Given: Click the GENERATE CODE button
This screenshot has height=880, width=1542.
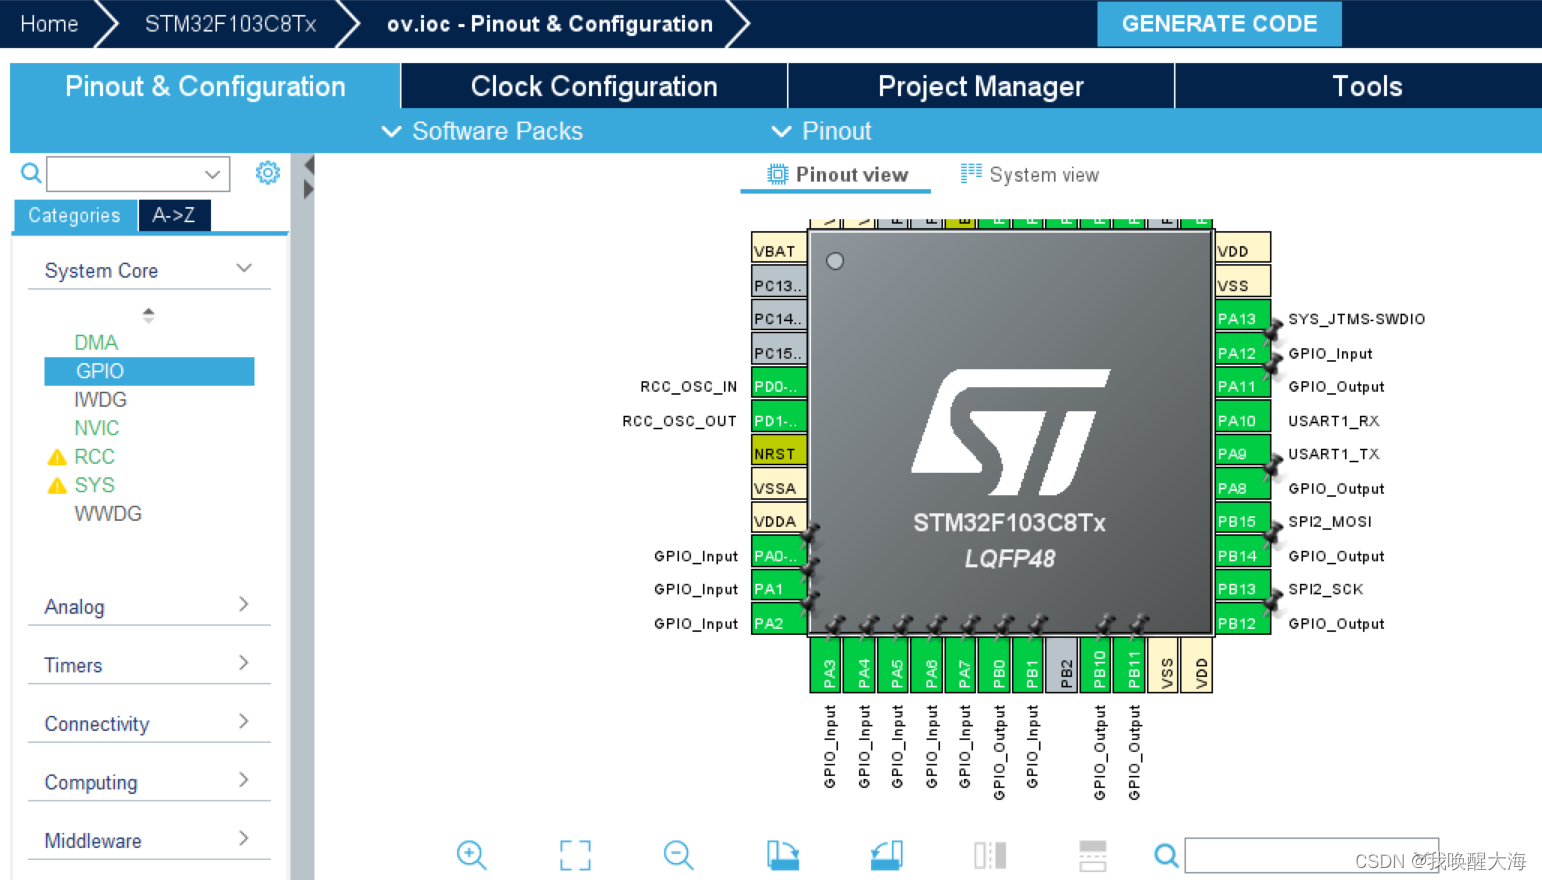Looking at the screenshot, I should pyautogui.click(x=1219, y=23).
